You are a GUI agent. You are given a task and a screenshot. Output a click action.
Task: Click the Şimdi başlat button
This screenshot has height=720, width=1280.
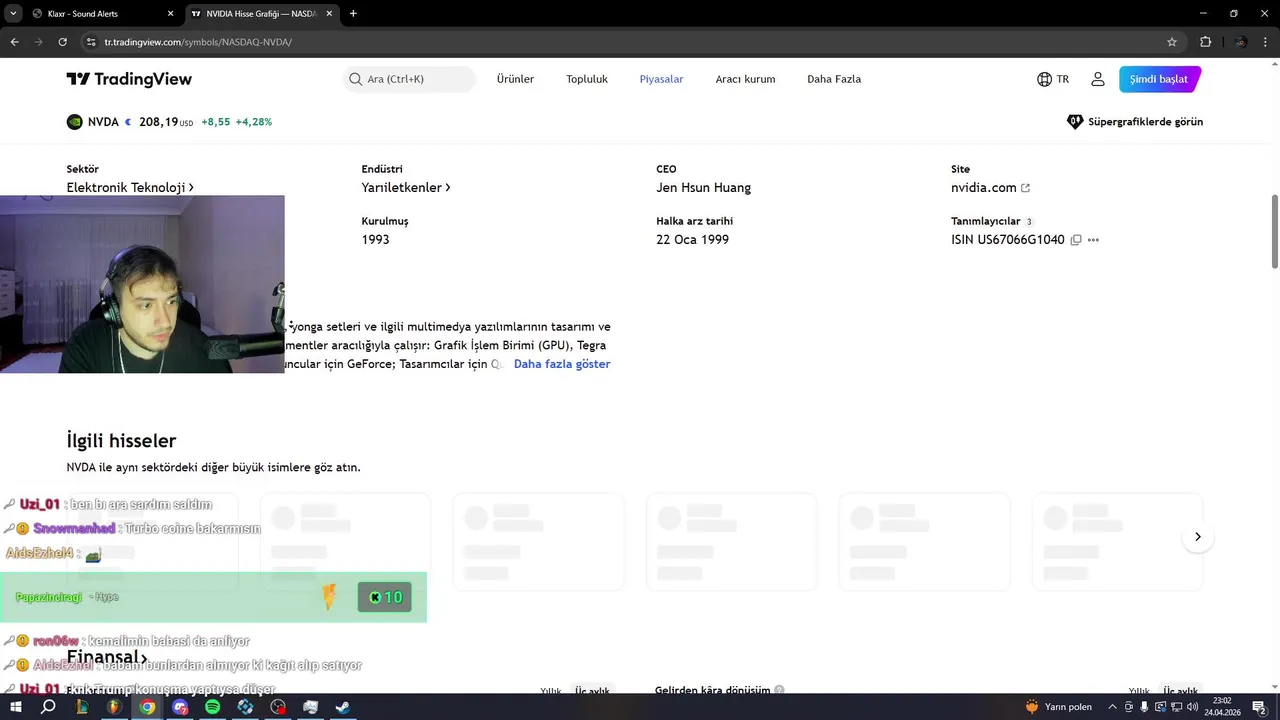coord(1159,79)
